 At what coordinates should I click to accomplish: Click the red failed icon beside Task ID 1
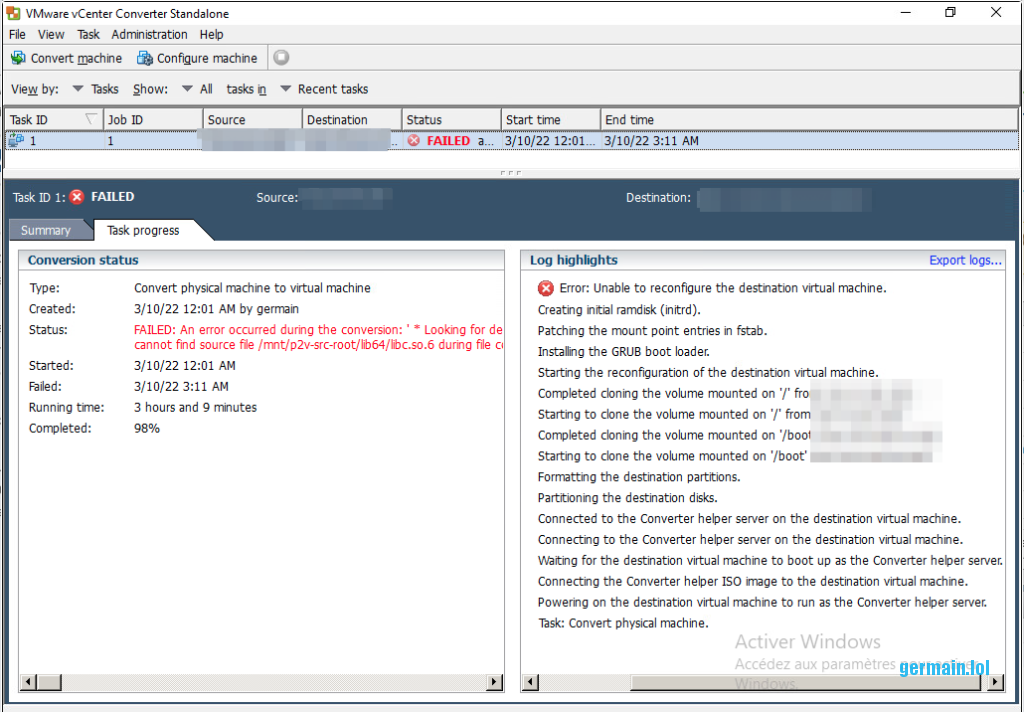click(77, 197)
